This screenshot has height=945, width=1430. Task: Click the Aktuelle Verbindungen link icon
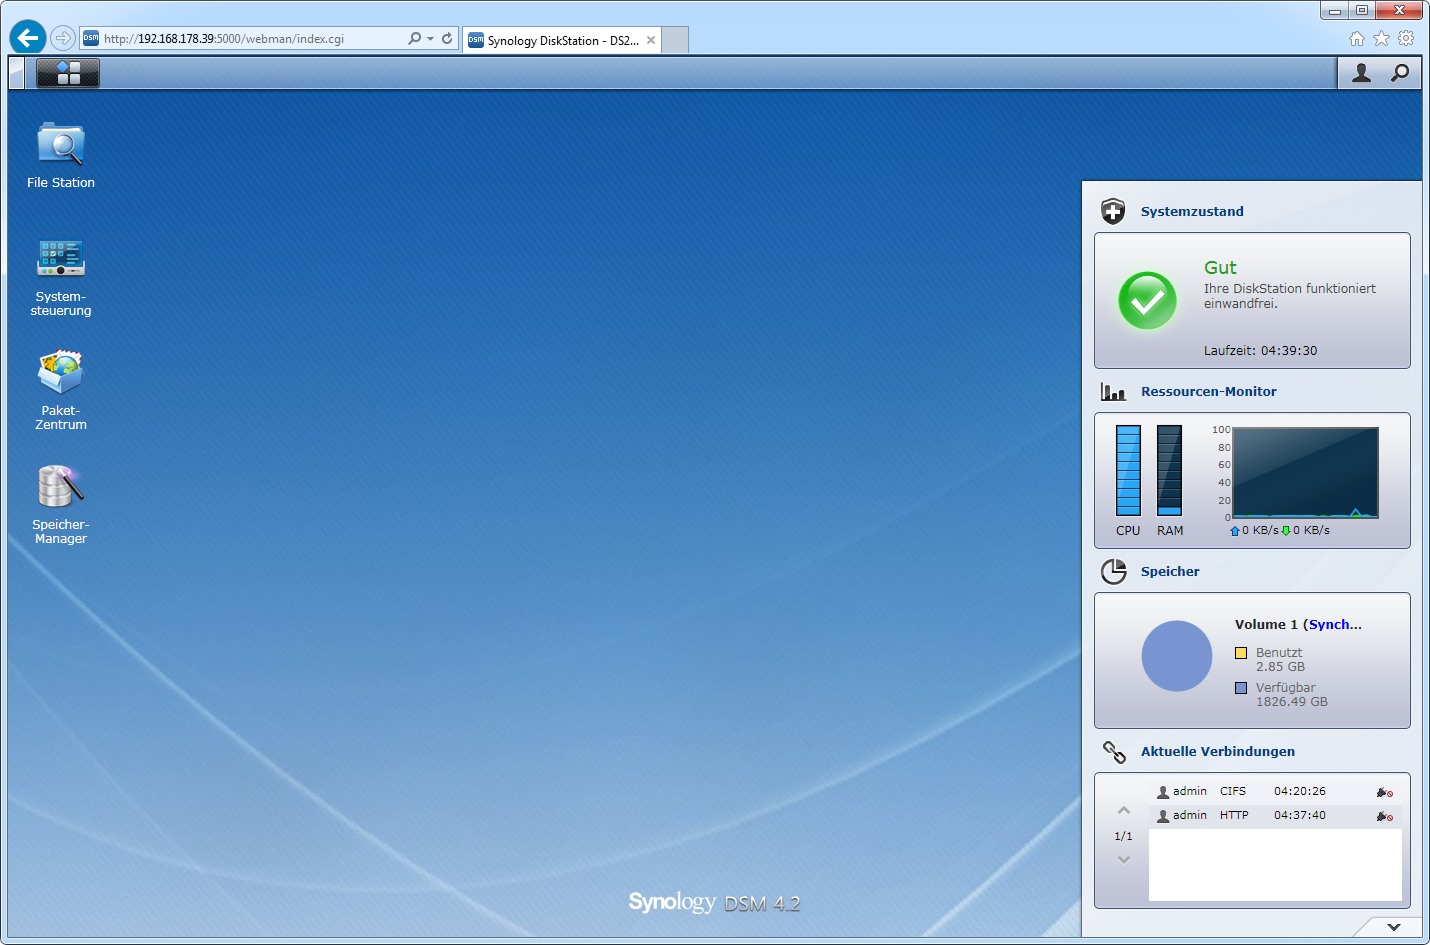click(x=1114, y=751)
